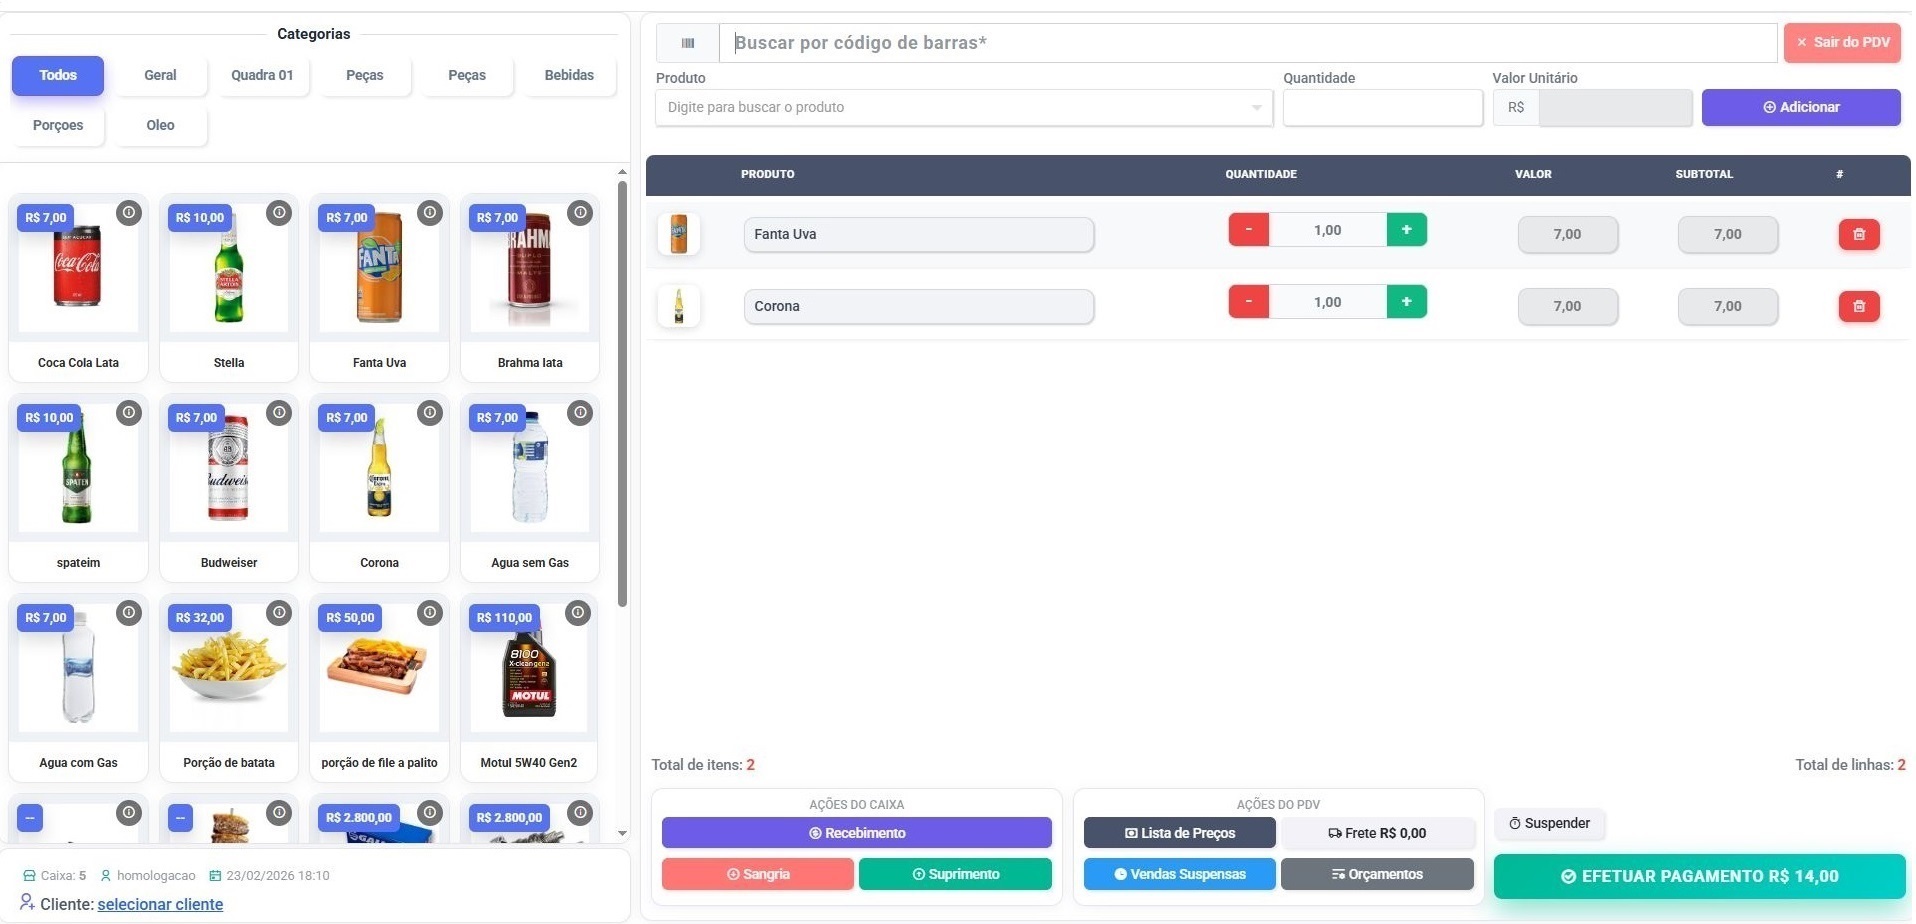Open the selecionar cliente link

(x=160, y=904)
